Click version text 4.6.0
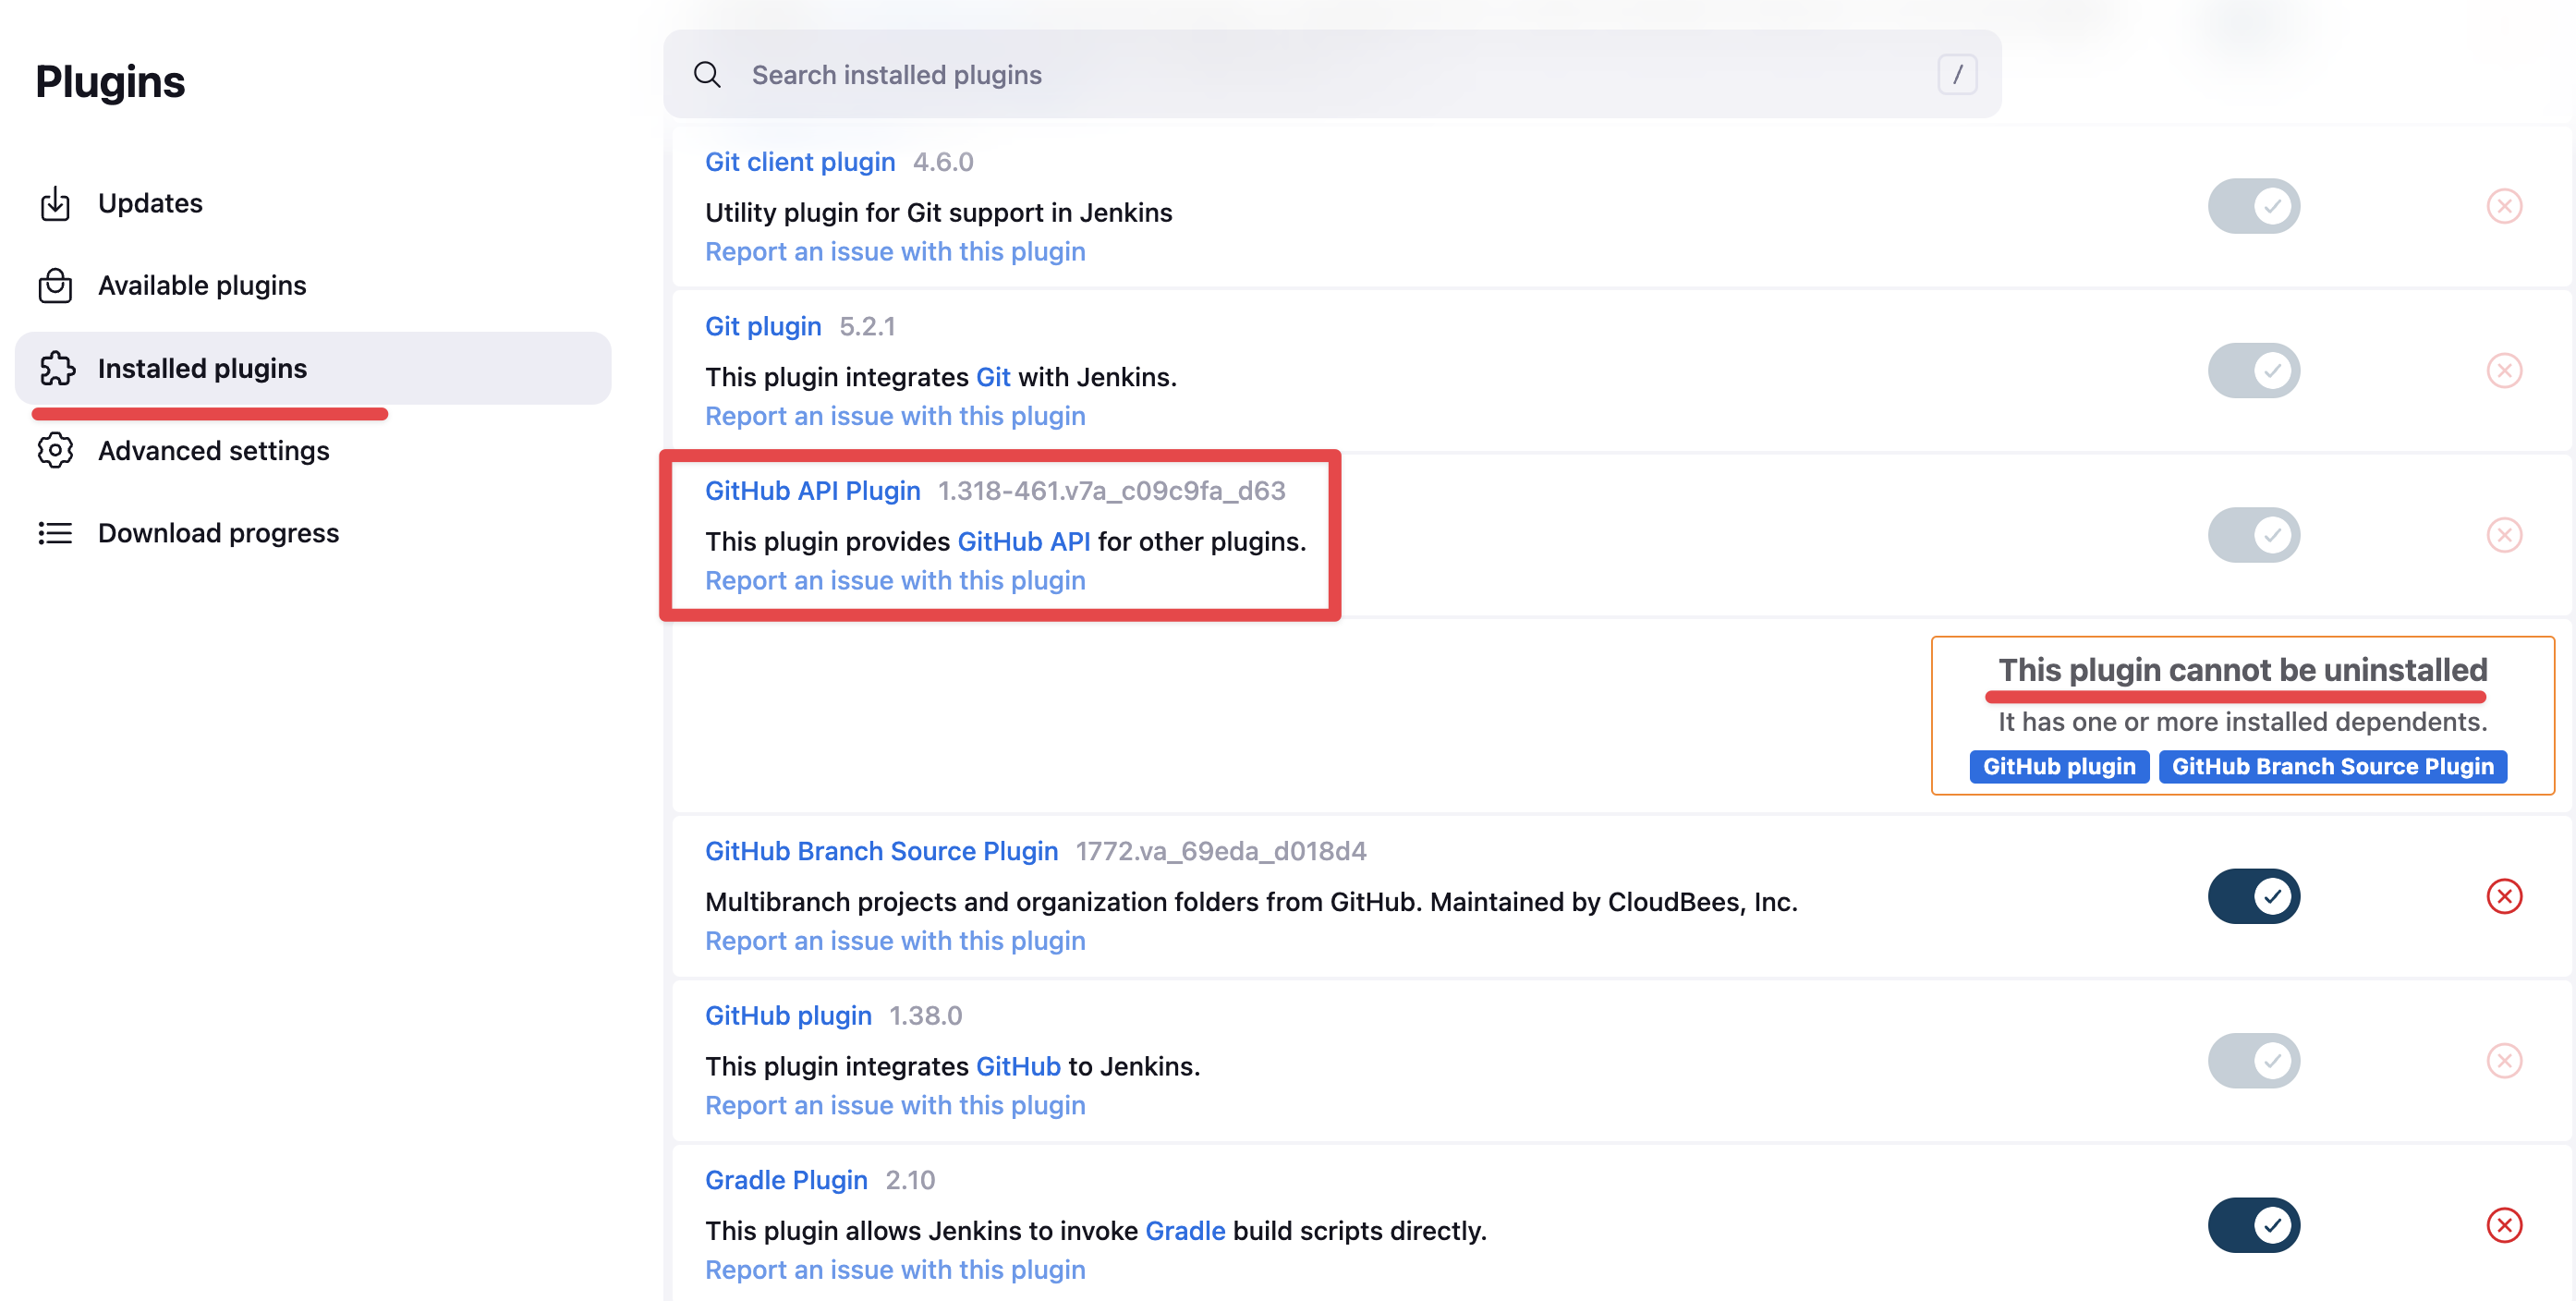Viewport: 2576px width, 1301px height. click(943, 162)
